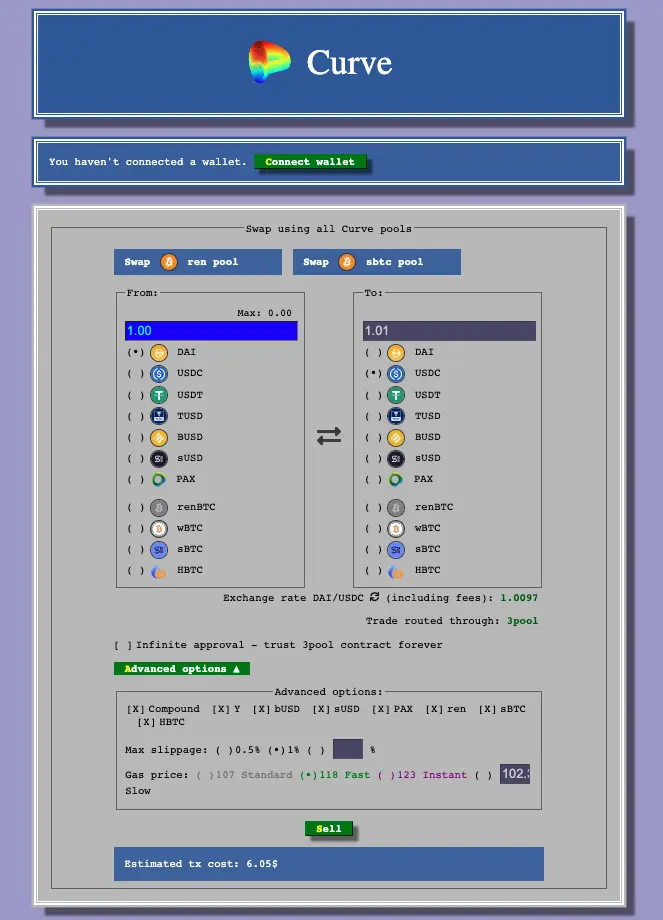Screen dimensions: 663x920
Task: Click the PAX coin icon in From list
Action: (x=158, y=479)
